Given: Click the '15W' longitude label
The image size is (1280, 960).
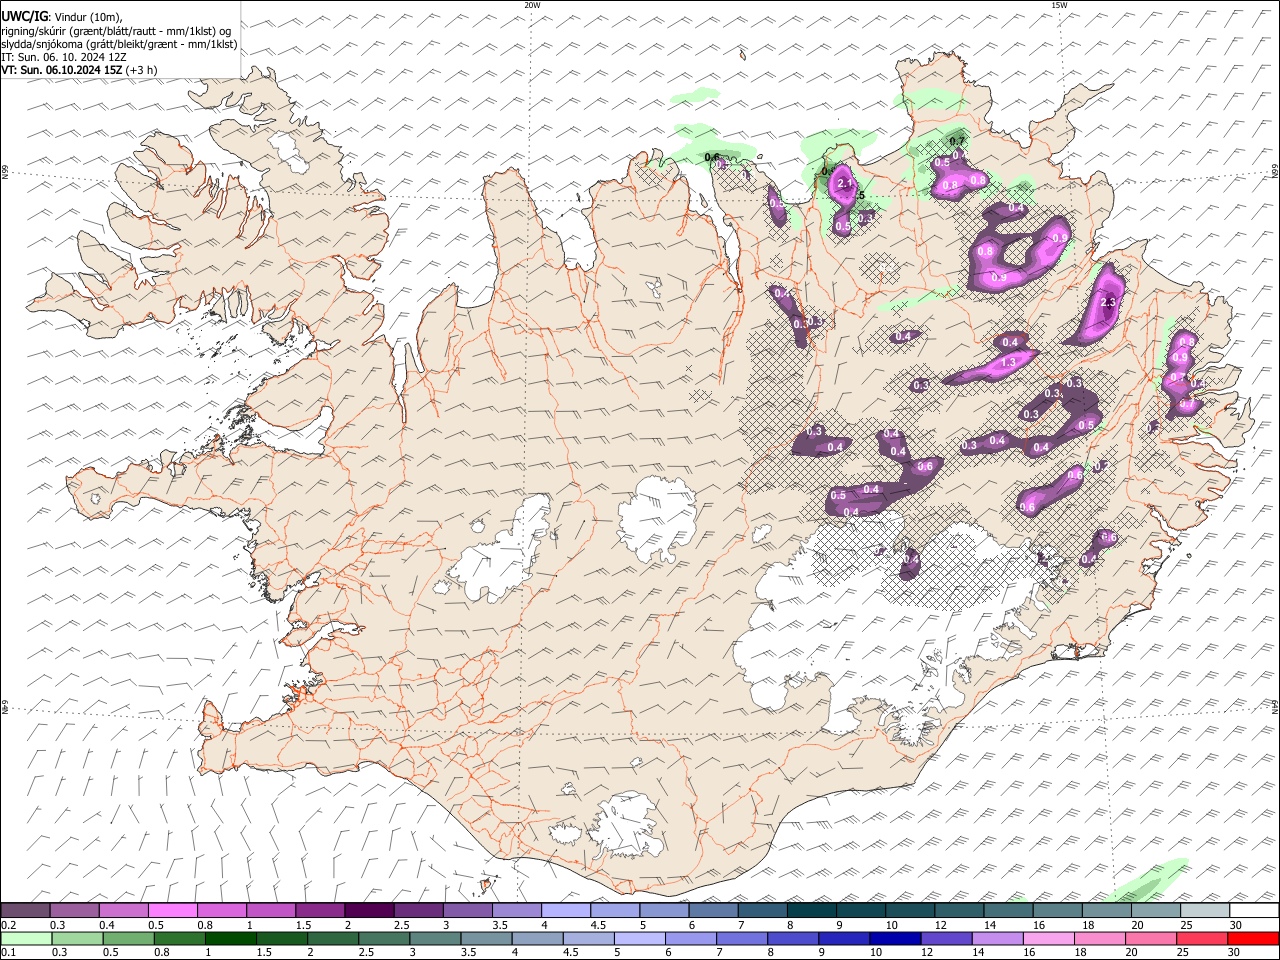Looking at the screenshot, I should tap(1059, 5).
